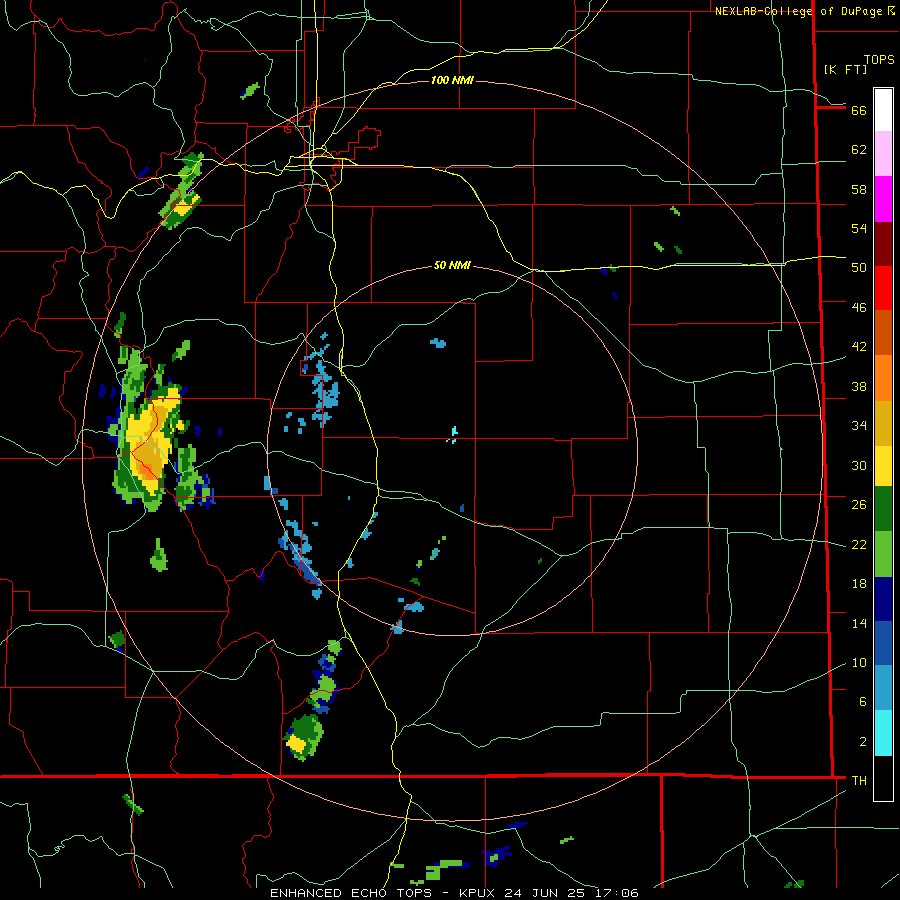
Task: Click the bright yellow legend swatch
Action: click(x=883, y=465)
